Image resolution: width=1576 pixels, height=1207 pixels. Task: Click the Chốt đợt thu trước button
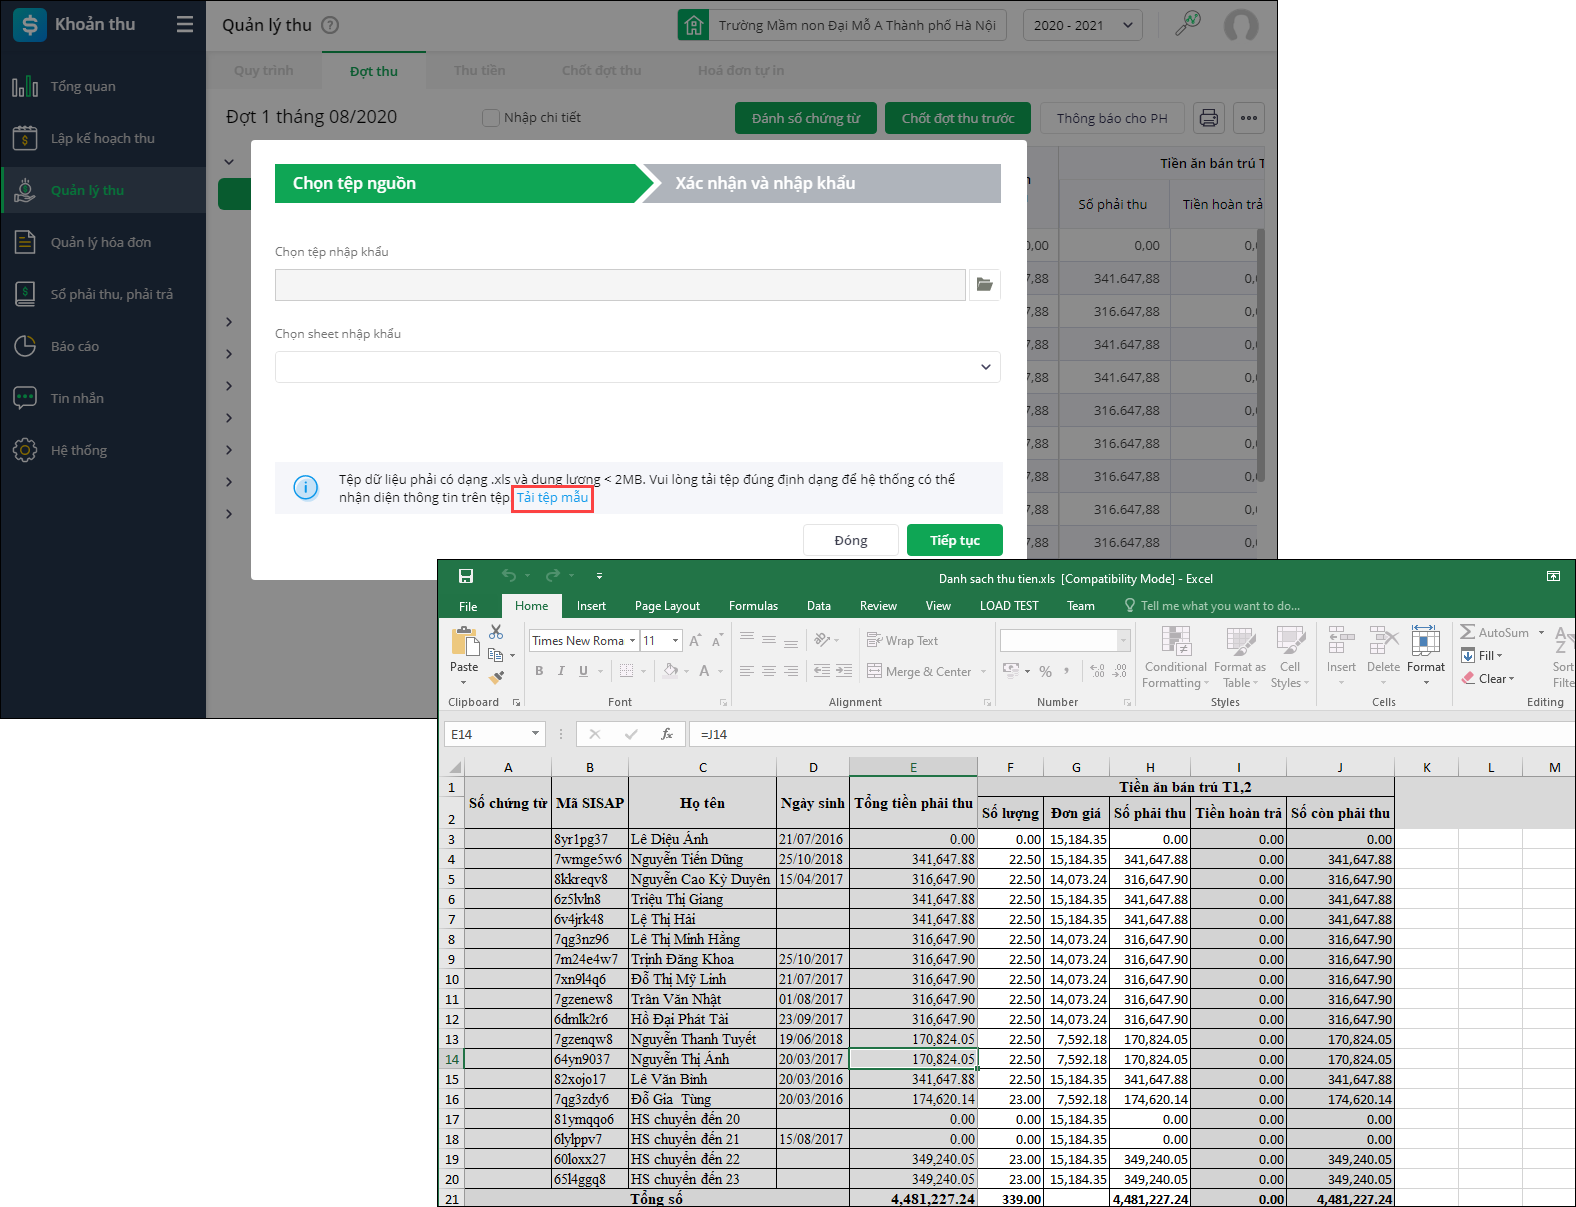click(958, 118)
